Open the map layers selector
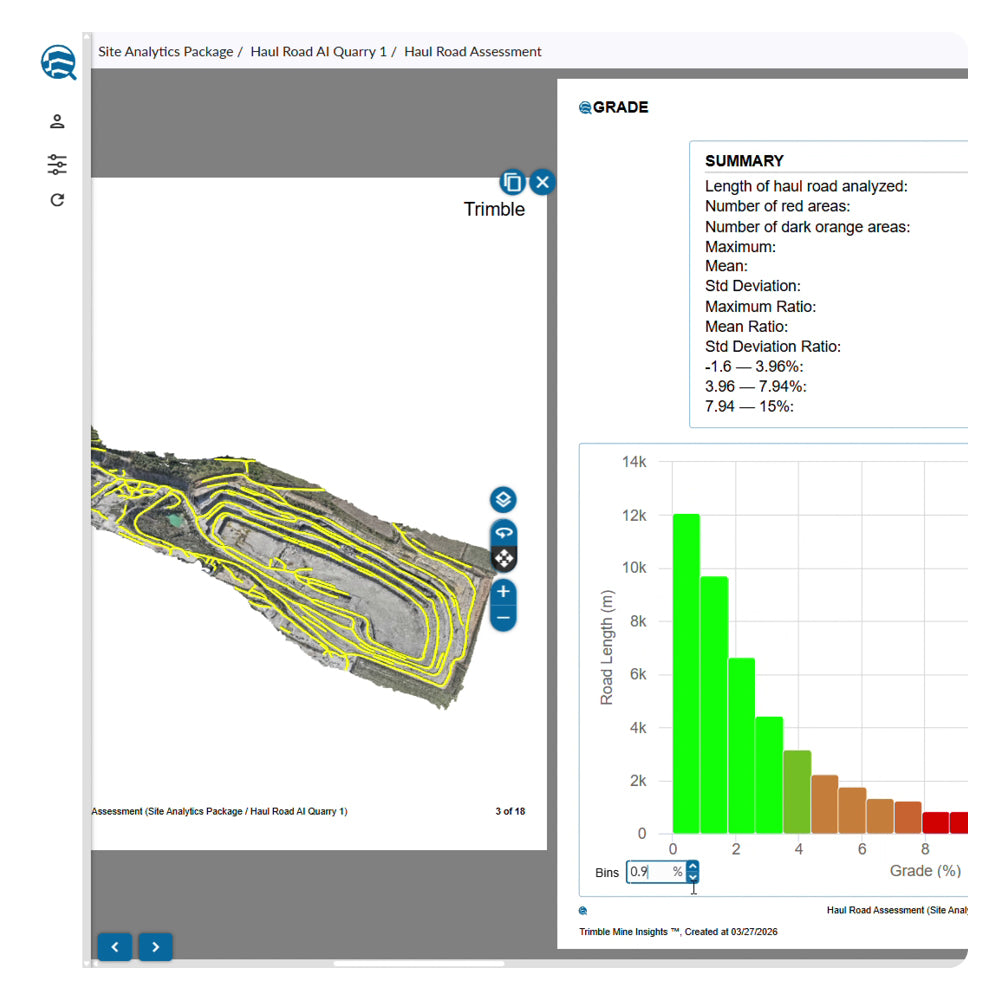The image size is (1000, 1000). [x=503, y=499]
